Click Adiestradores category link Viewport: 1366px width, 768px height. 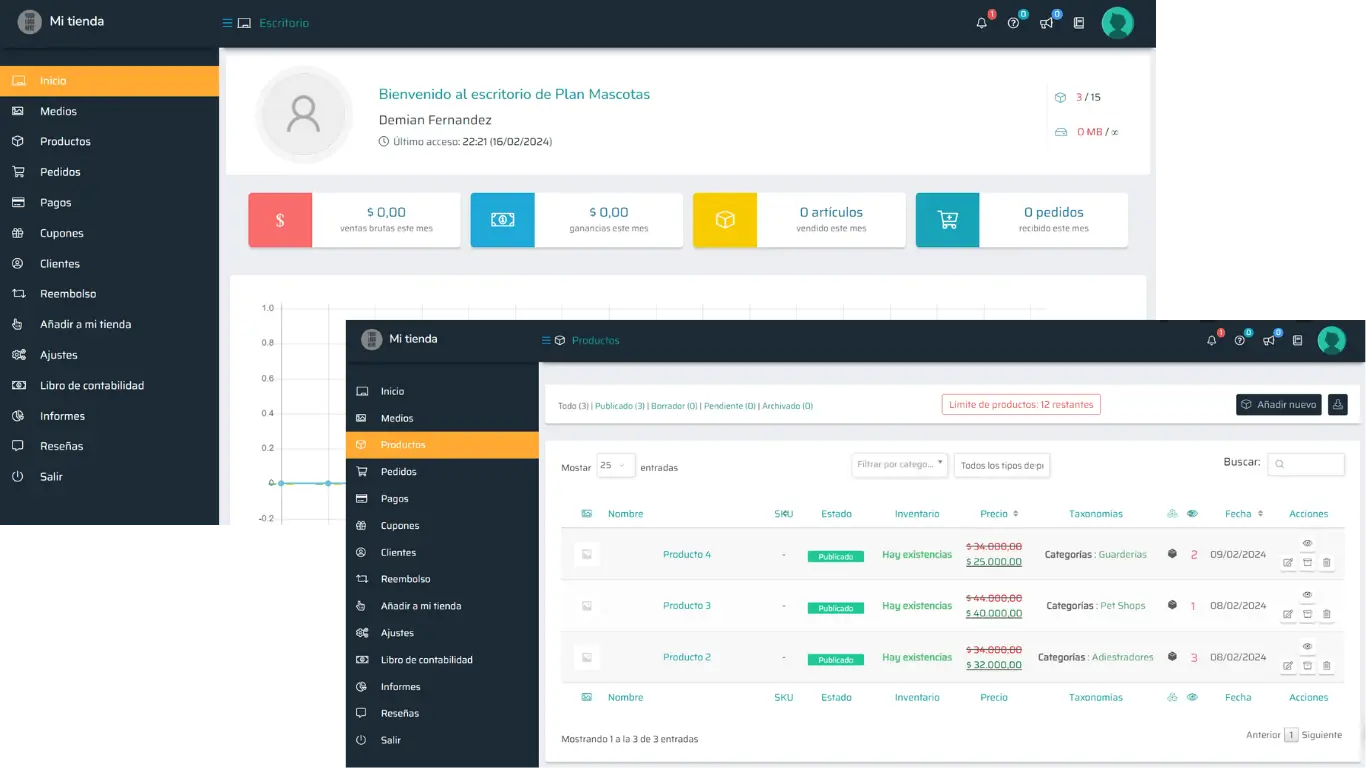pyautogui.click(x=1122, y=657)
